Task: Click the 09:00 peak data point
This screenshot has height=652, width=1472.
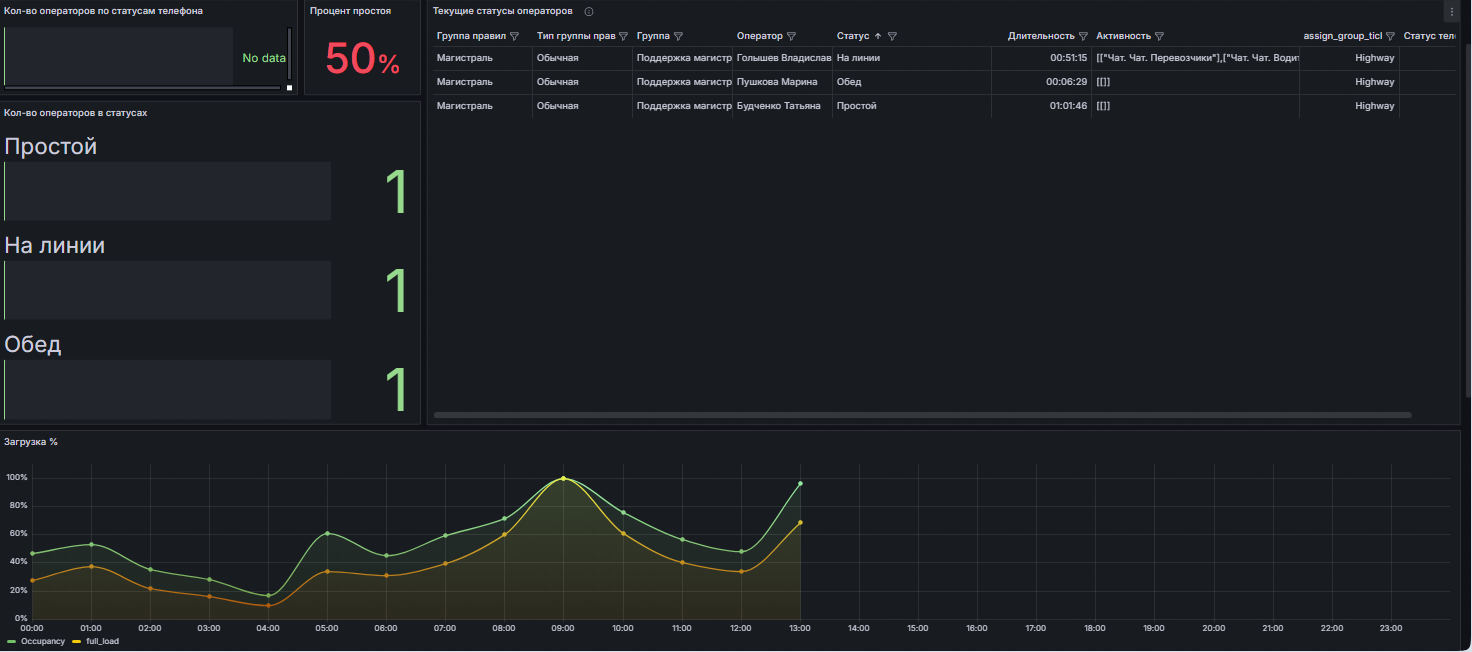Action: 563,479
